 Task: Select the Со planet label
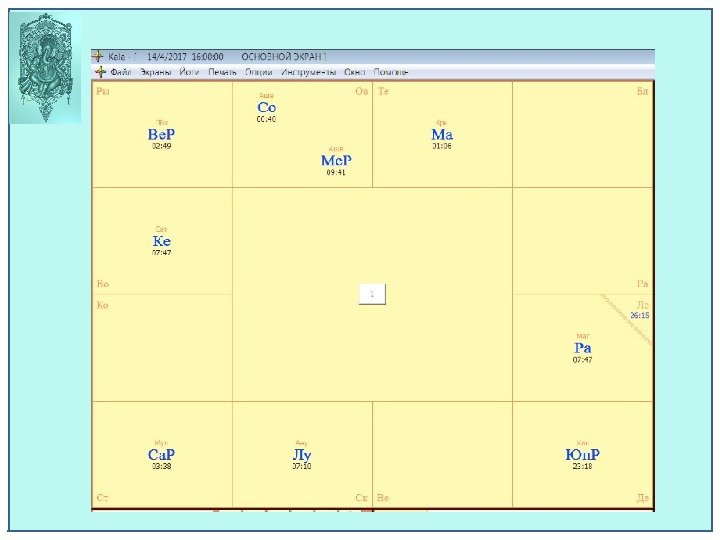click(266, 107)
